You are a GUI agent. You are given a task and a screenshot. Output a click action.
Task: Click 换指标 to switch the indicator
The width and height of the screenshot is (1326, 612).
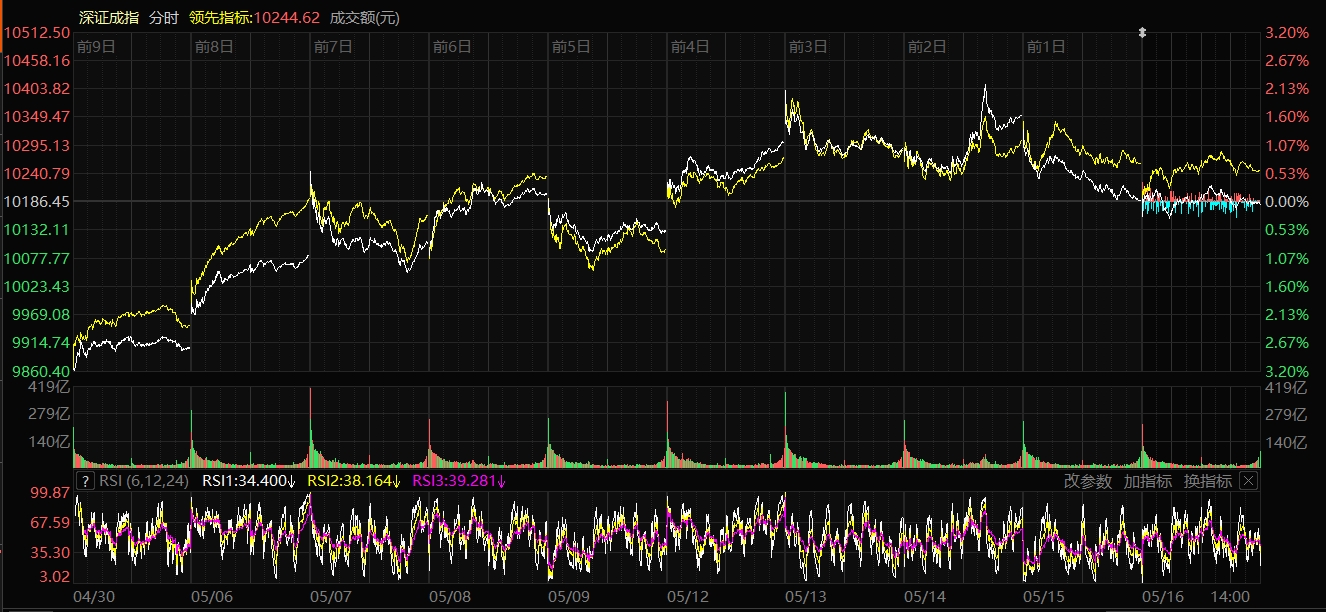coord(1208,481)
